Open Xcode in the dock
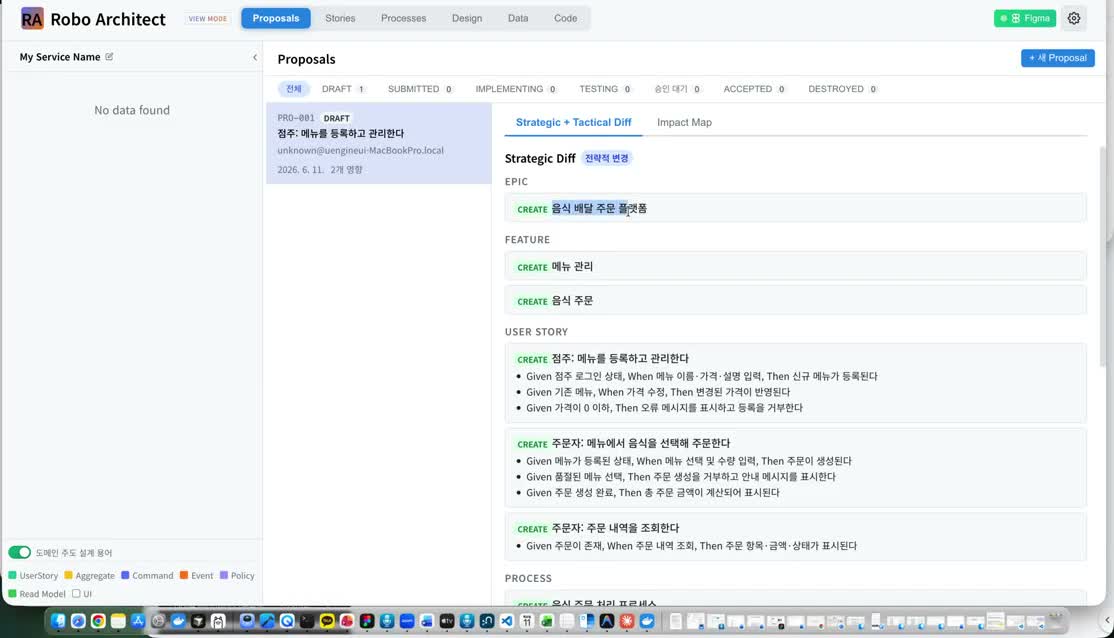This screenshot has width=1114, height=638. click(x=267, y=621)
